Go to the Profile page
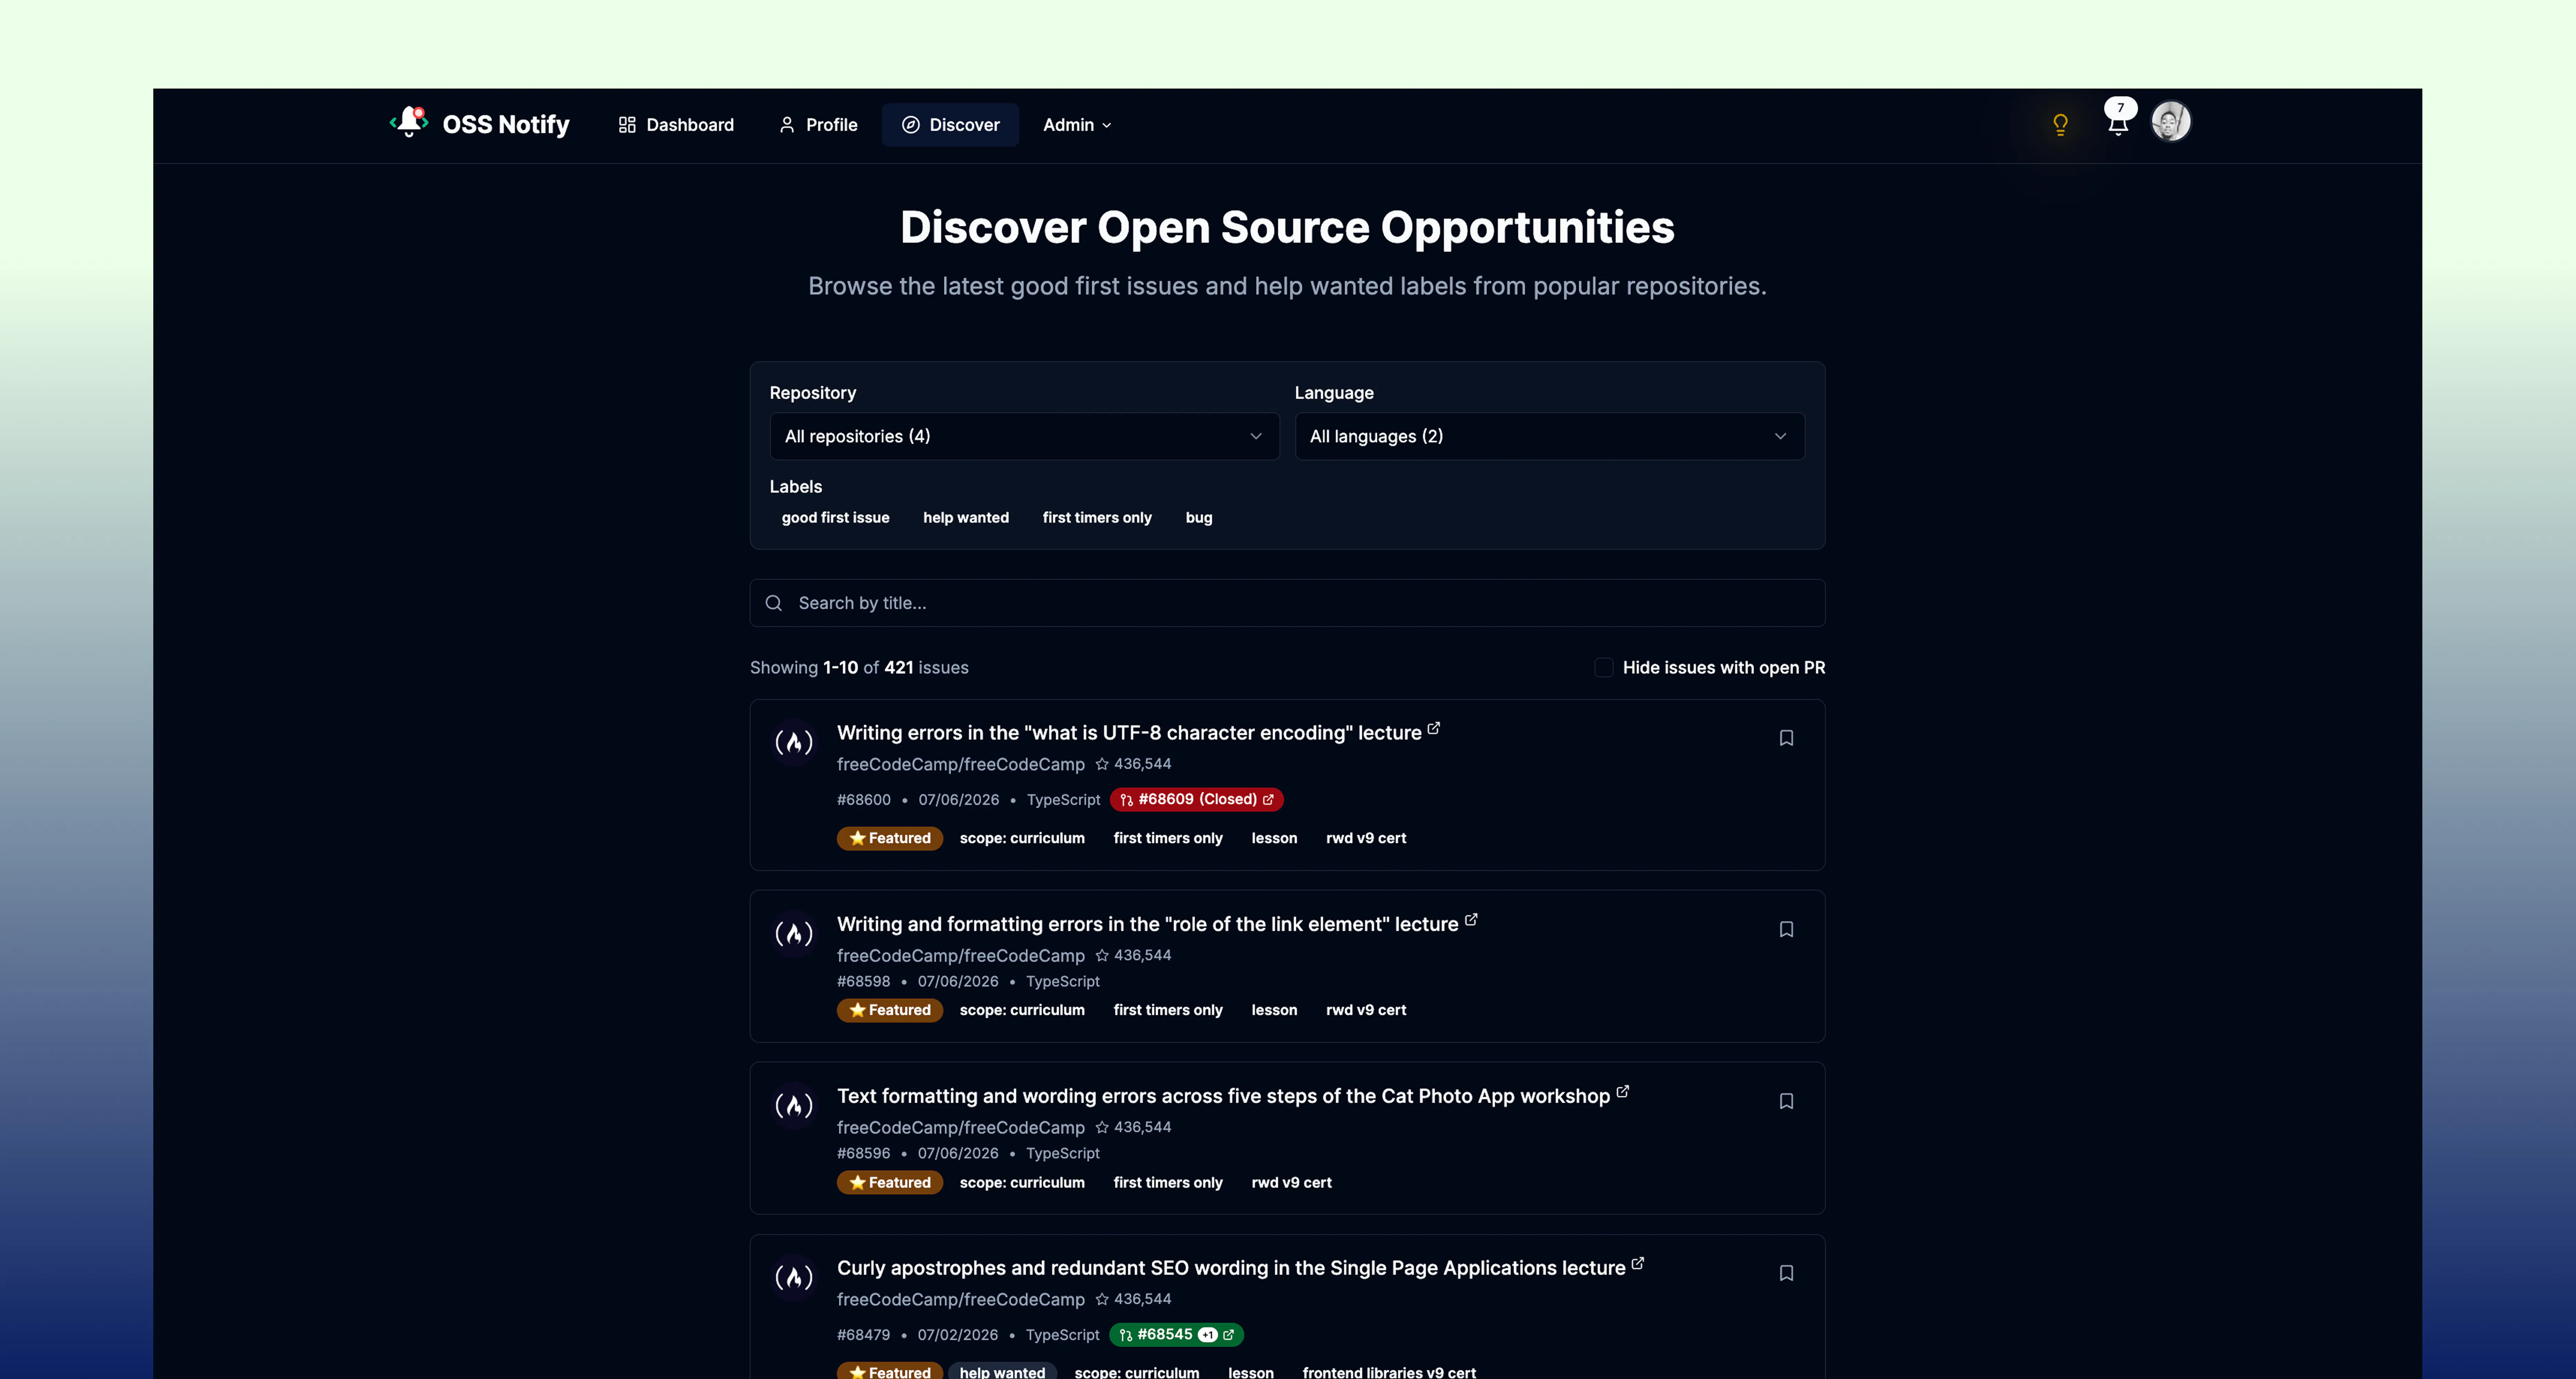This screenshot has width=2576, height=1379. (818, 125)
